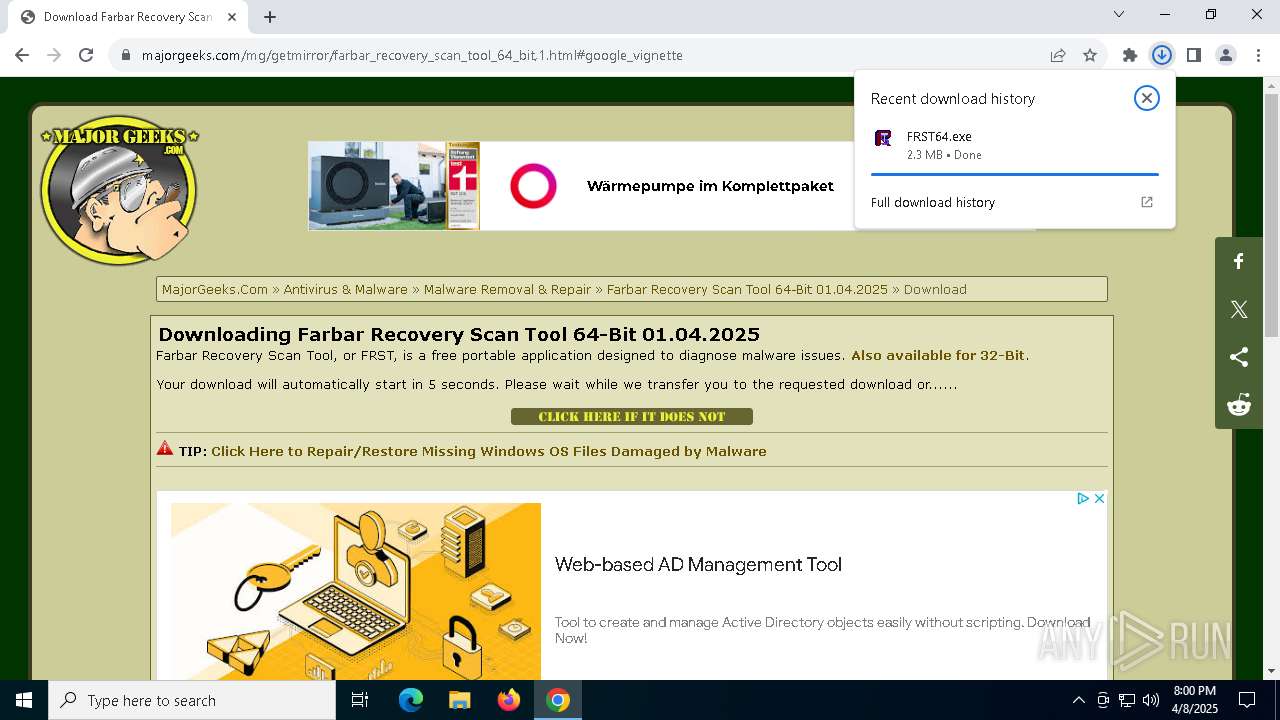This screenshot has height=720, width=1280.
Task: Toggle the downloads toolbar icon
Action: coord(1161,55)
